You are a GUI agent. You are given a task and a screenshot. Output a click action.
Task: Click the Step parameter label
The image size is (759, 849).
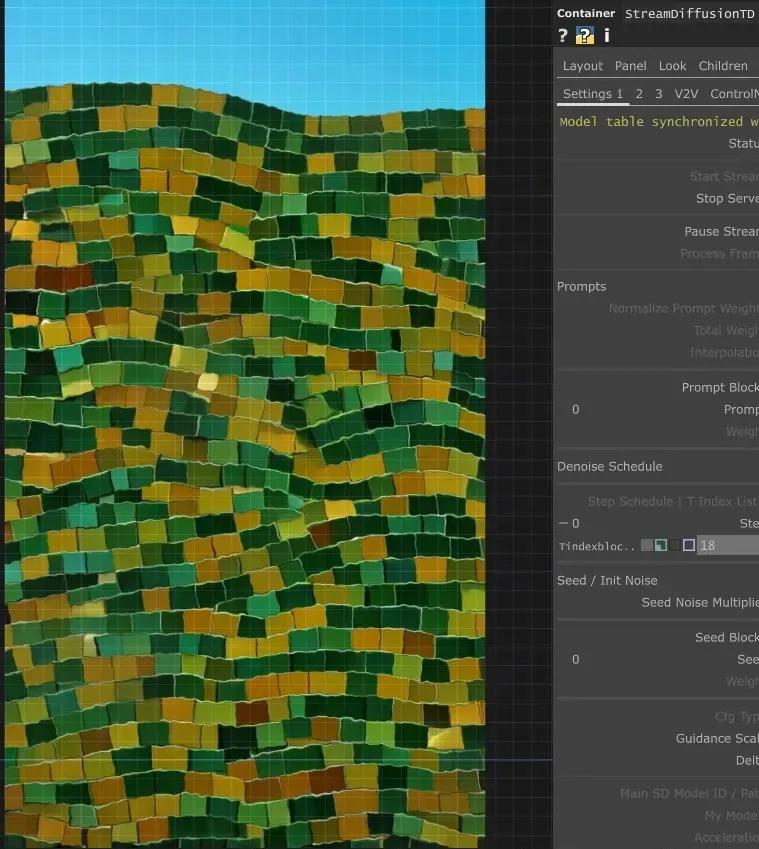coord(749,524)
